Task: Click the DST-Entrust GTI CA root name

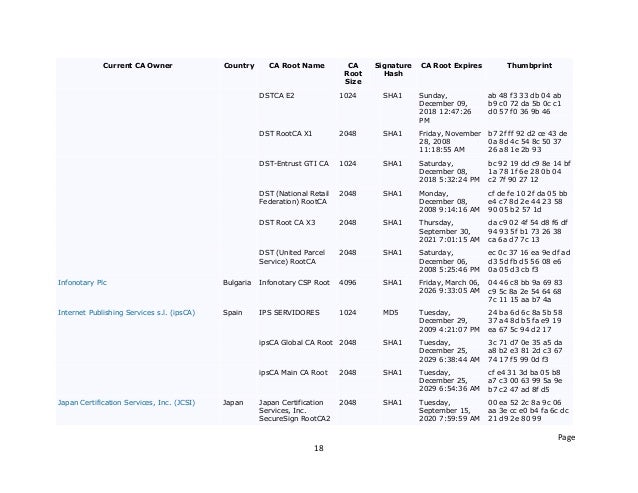Action: click(x=294, y=164)
